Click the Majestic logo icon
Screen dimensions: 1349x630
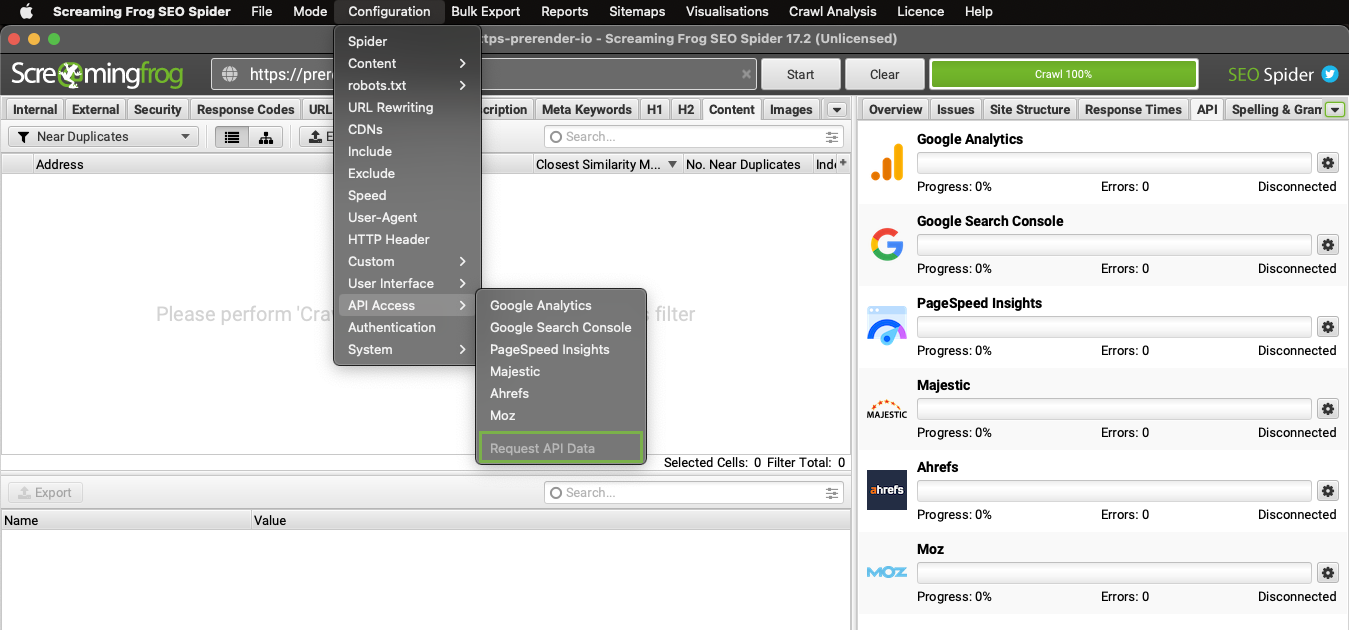coord(887,409)
